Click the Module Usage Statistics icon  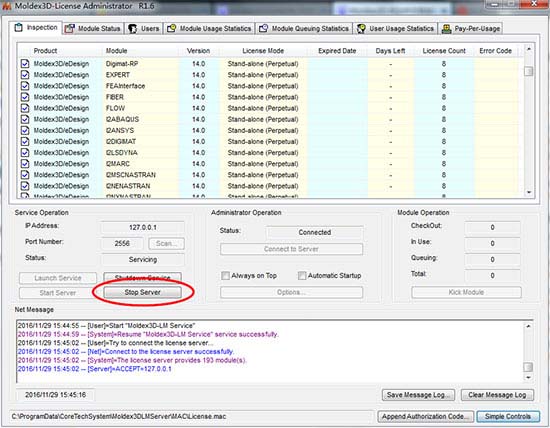pyautogui.click(x=172, y=28)
